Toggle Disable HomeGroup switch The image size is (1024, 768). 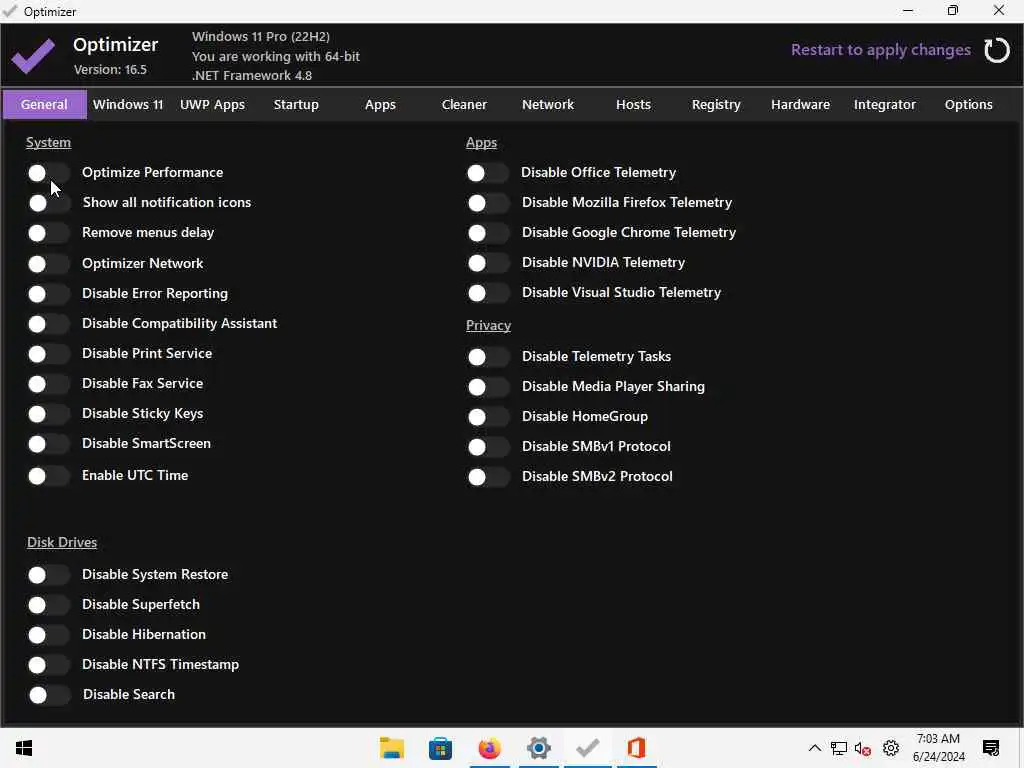488,417
